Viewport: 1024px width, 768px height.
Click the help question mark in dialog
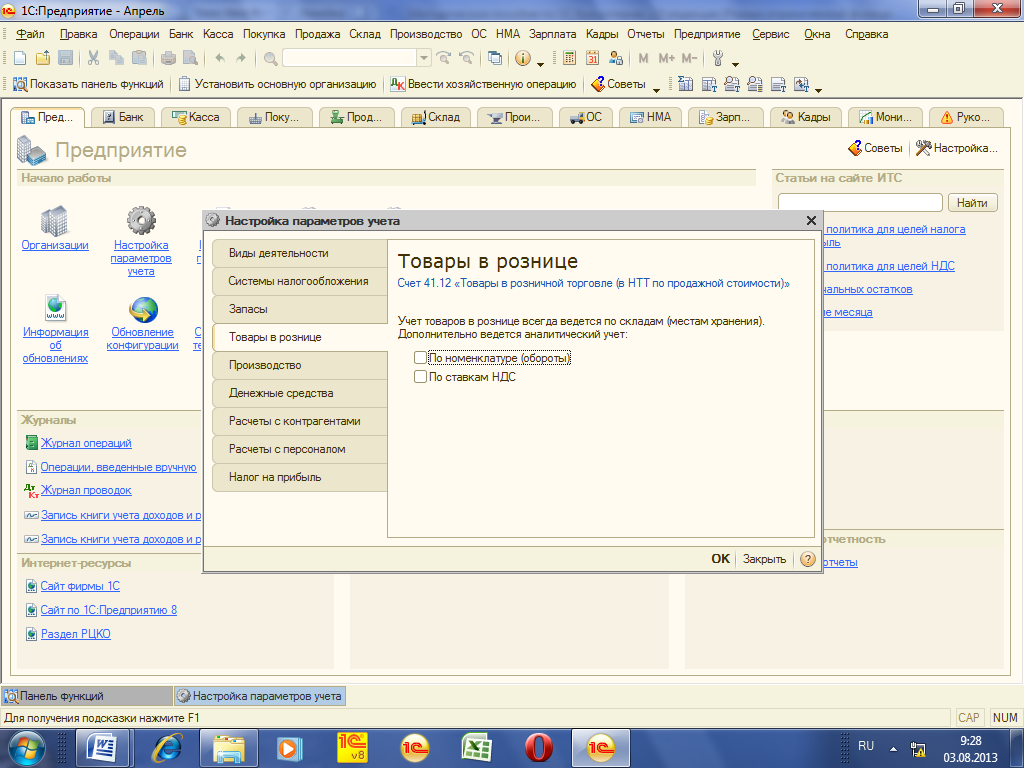(808, 559)
